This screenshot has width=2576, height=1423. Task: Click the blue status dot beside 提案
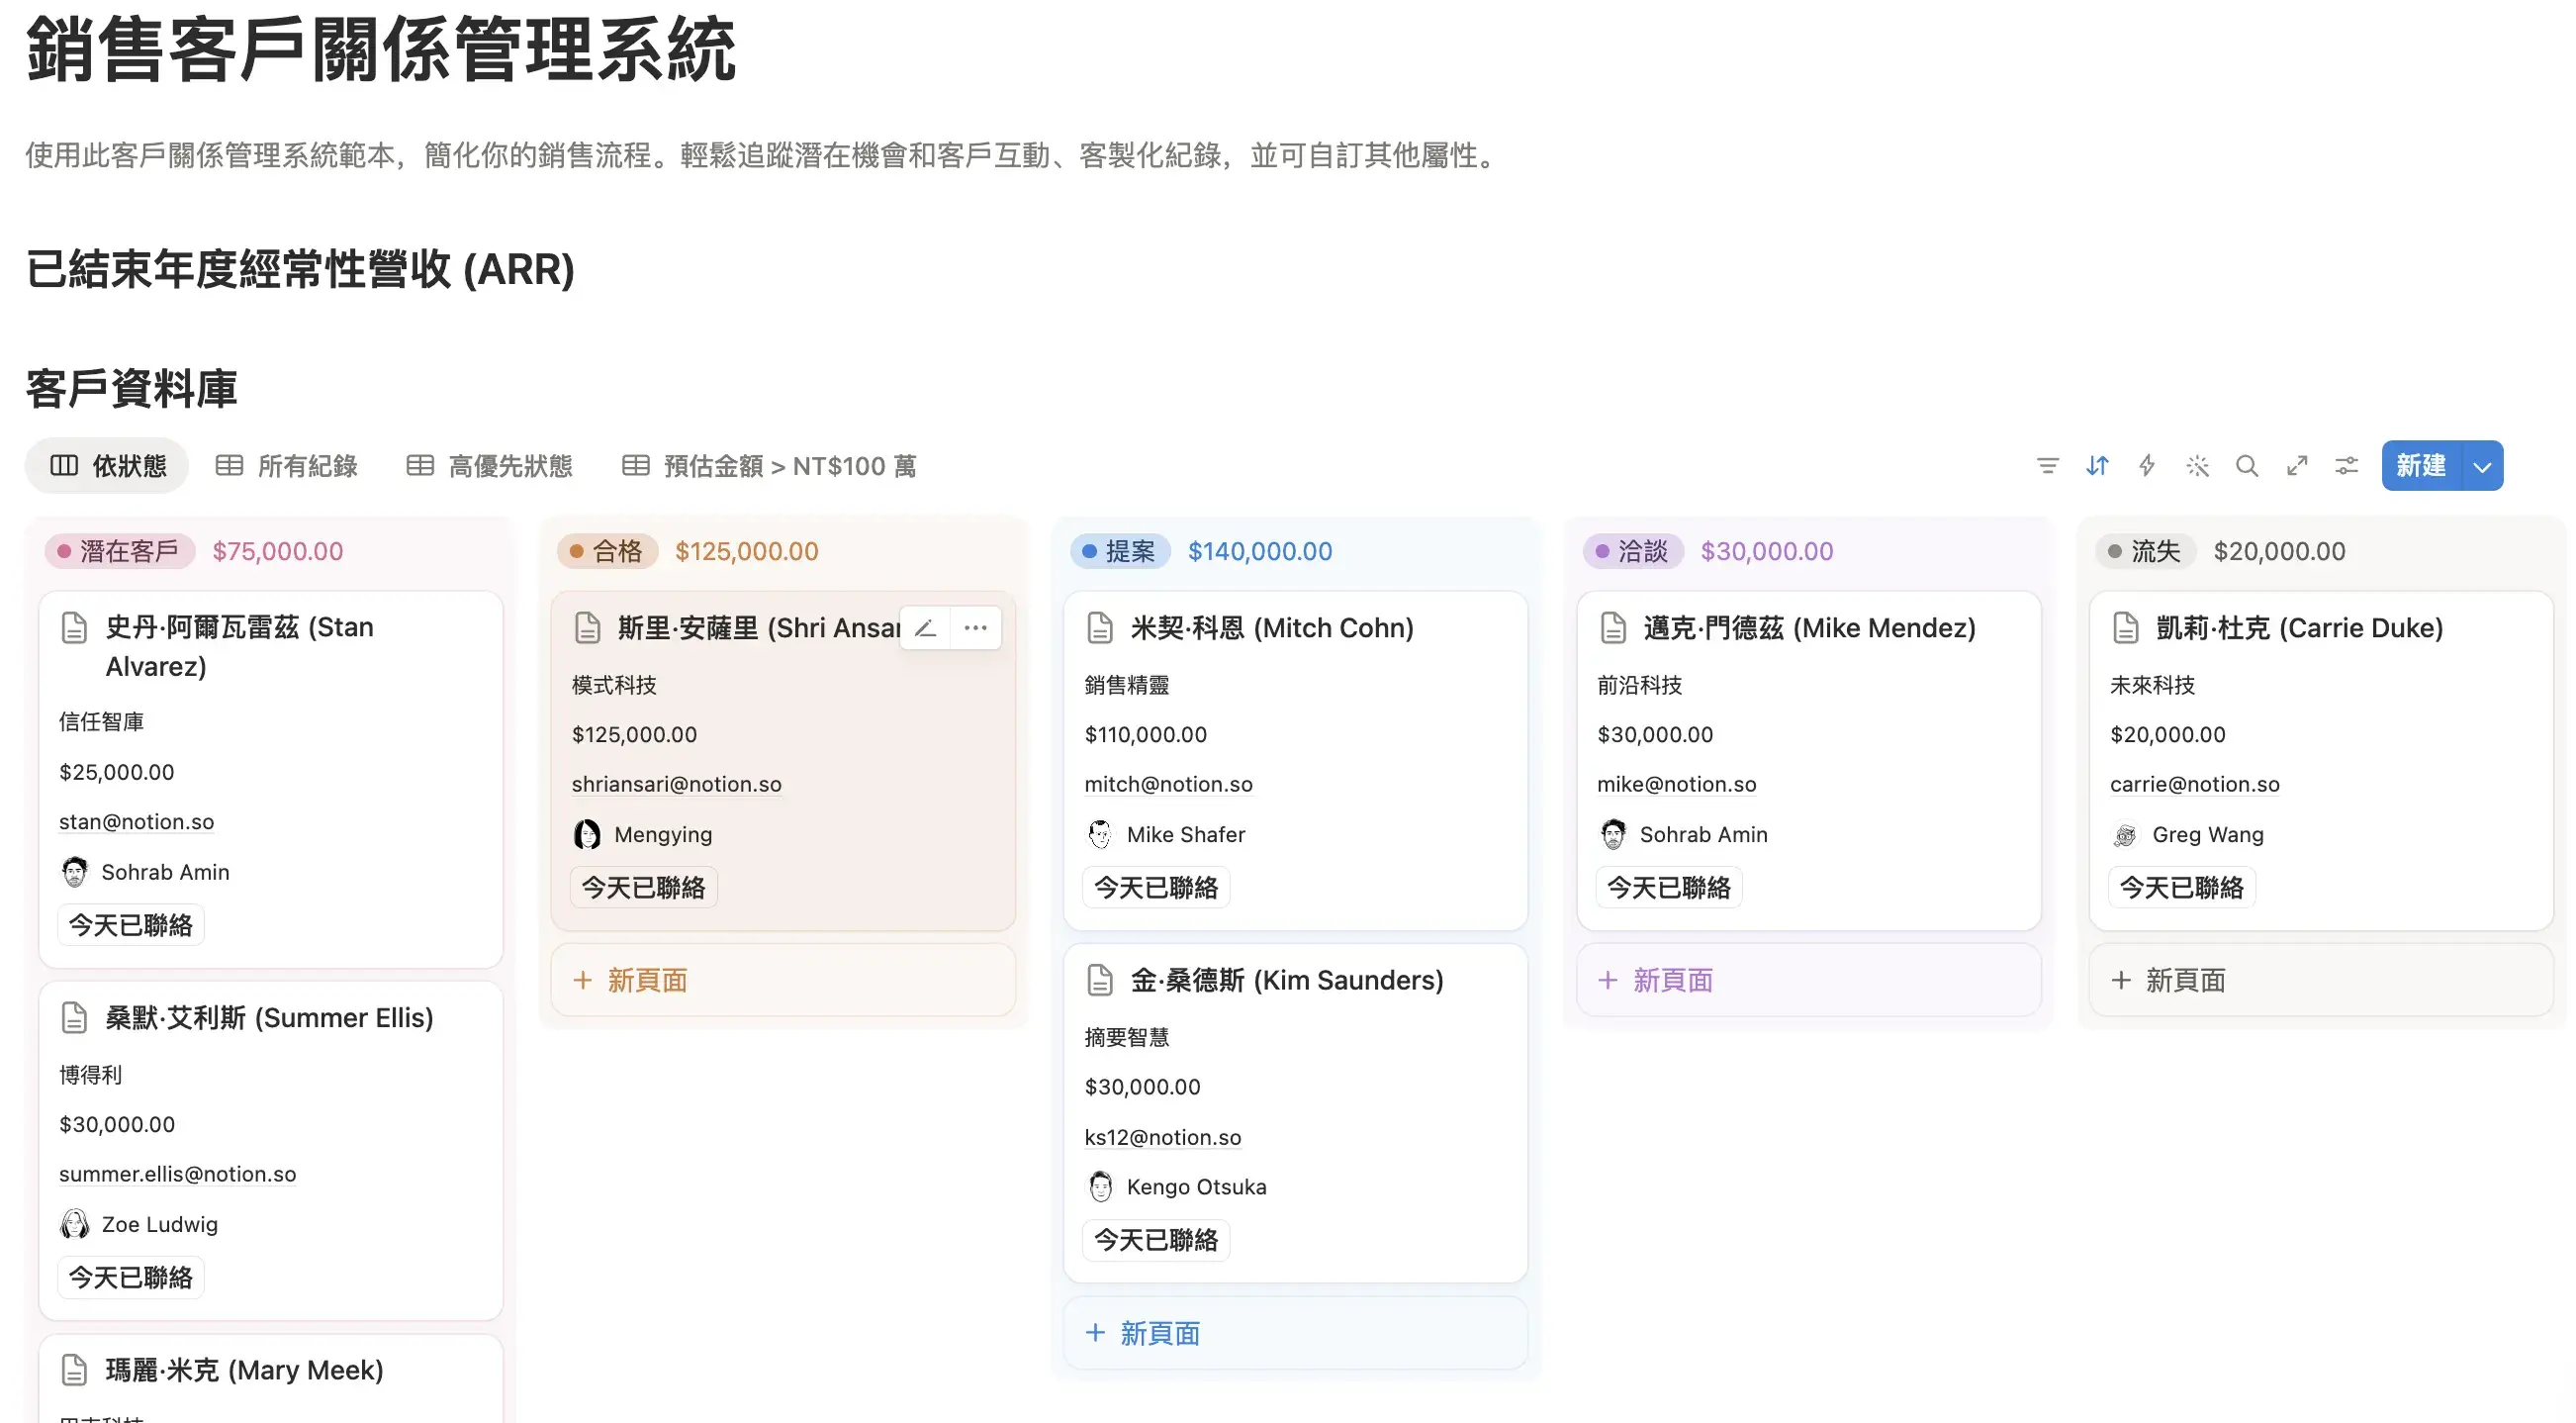tap(1092, 551)
